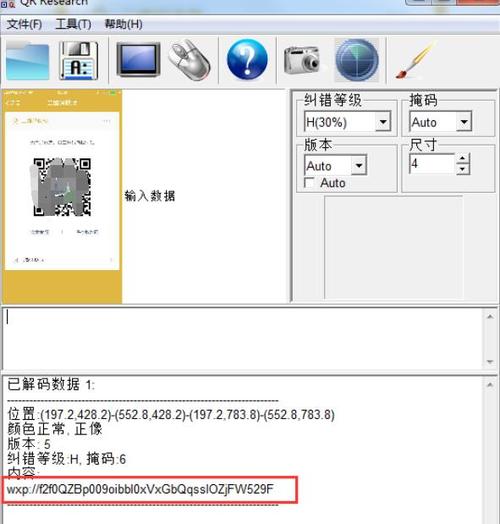Click the '颜色正常, 正像' line

(55, 429)
